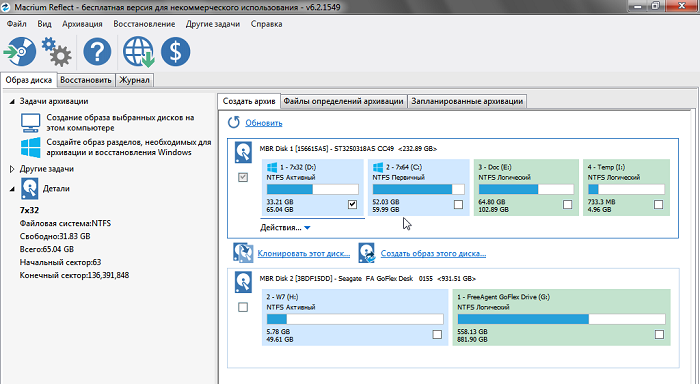Check the FreeAgent GoFlex Drive (G:) checkbox

659,334
